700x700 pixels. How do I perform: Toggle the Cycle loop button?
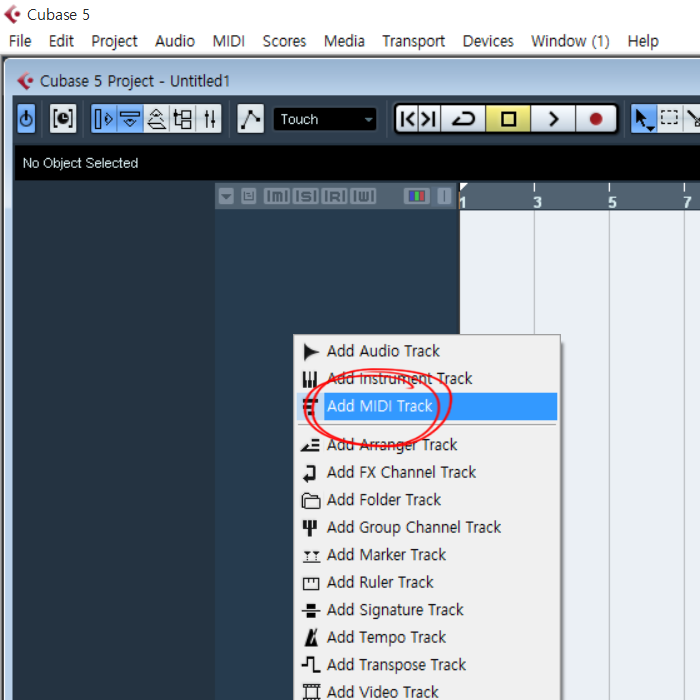pyautogui.click(x=463, y=119)
